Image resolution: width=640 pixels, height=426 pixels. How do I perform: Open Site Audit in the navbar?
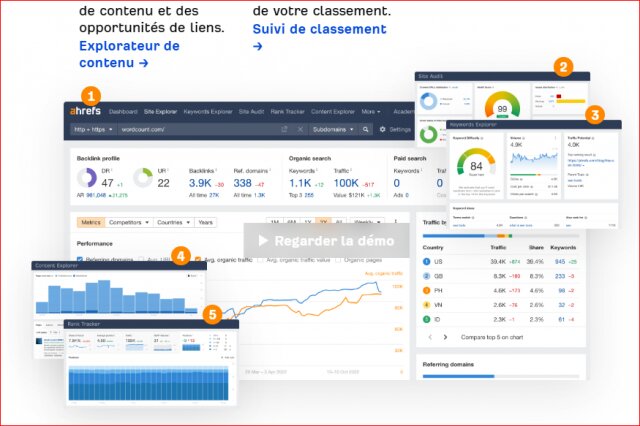tap(251, 111)
